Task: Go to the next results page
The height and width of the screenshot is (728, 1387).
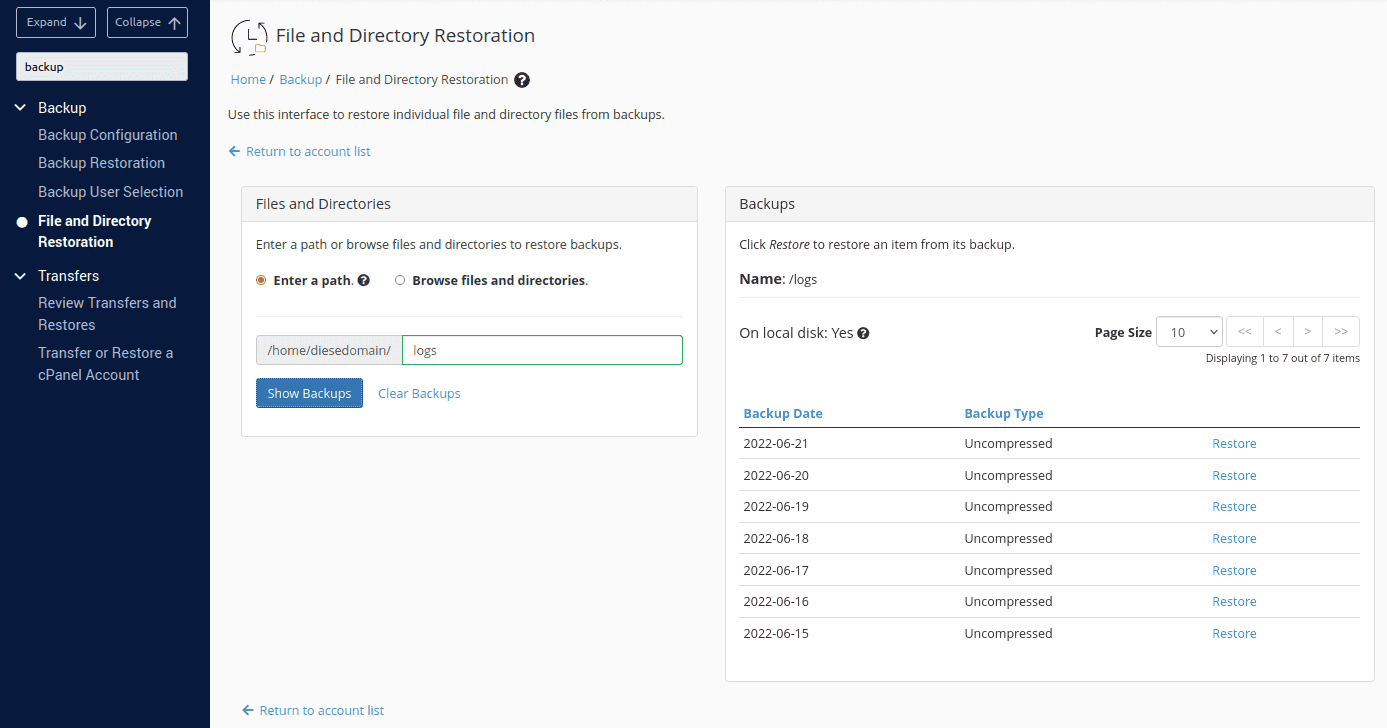Action: (x=1307, y=332)
